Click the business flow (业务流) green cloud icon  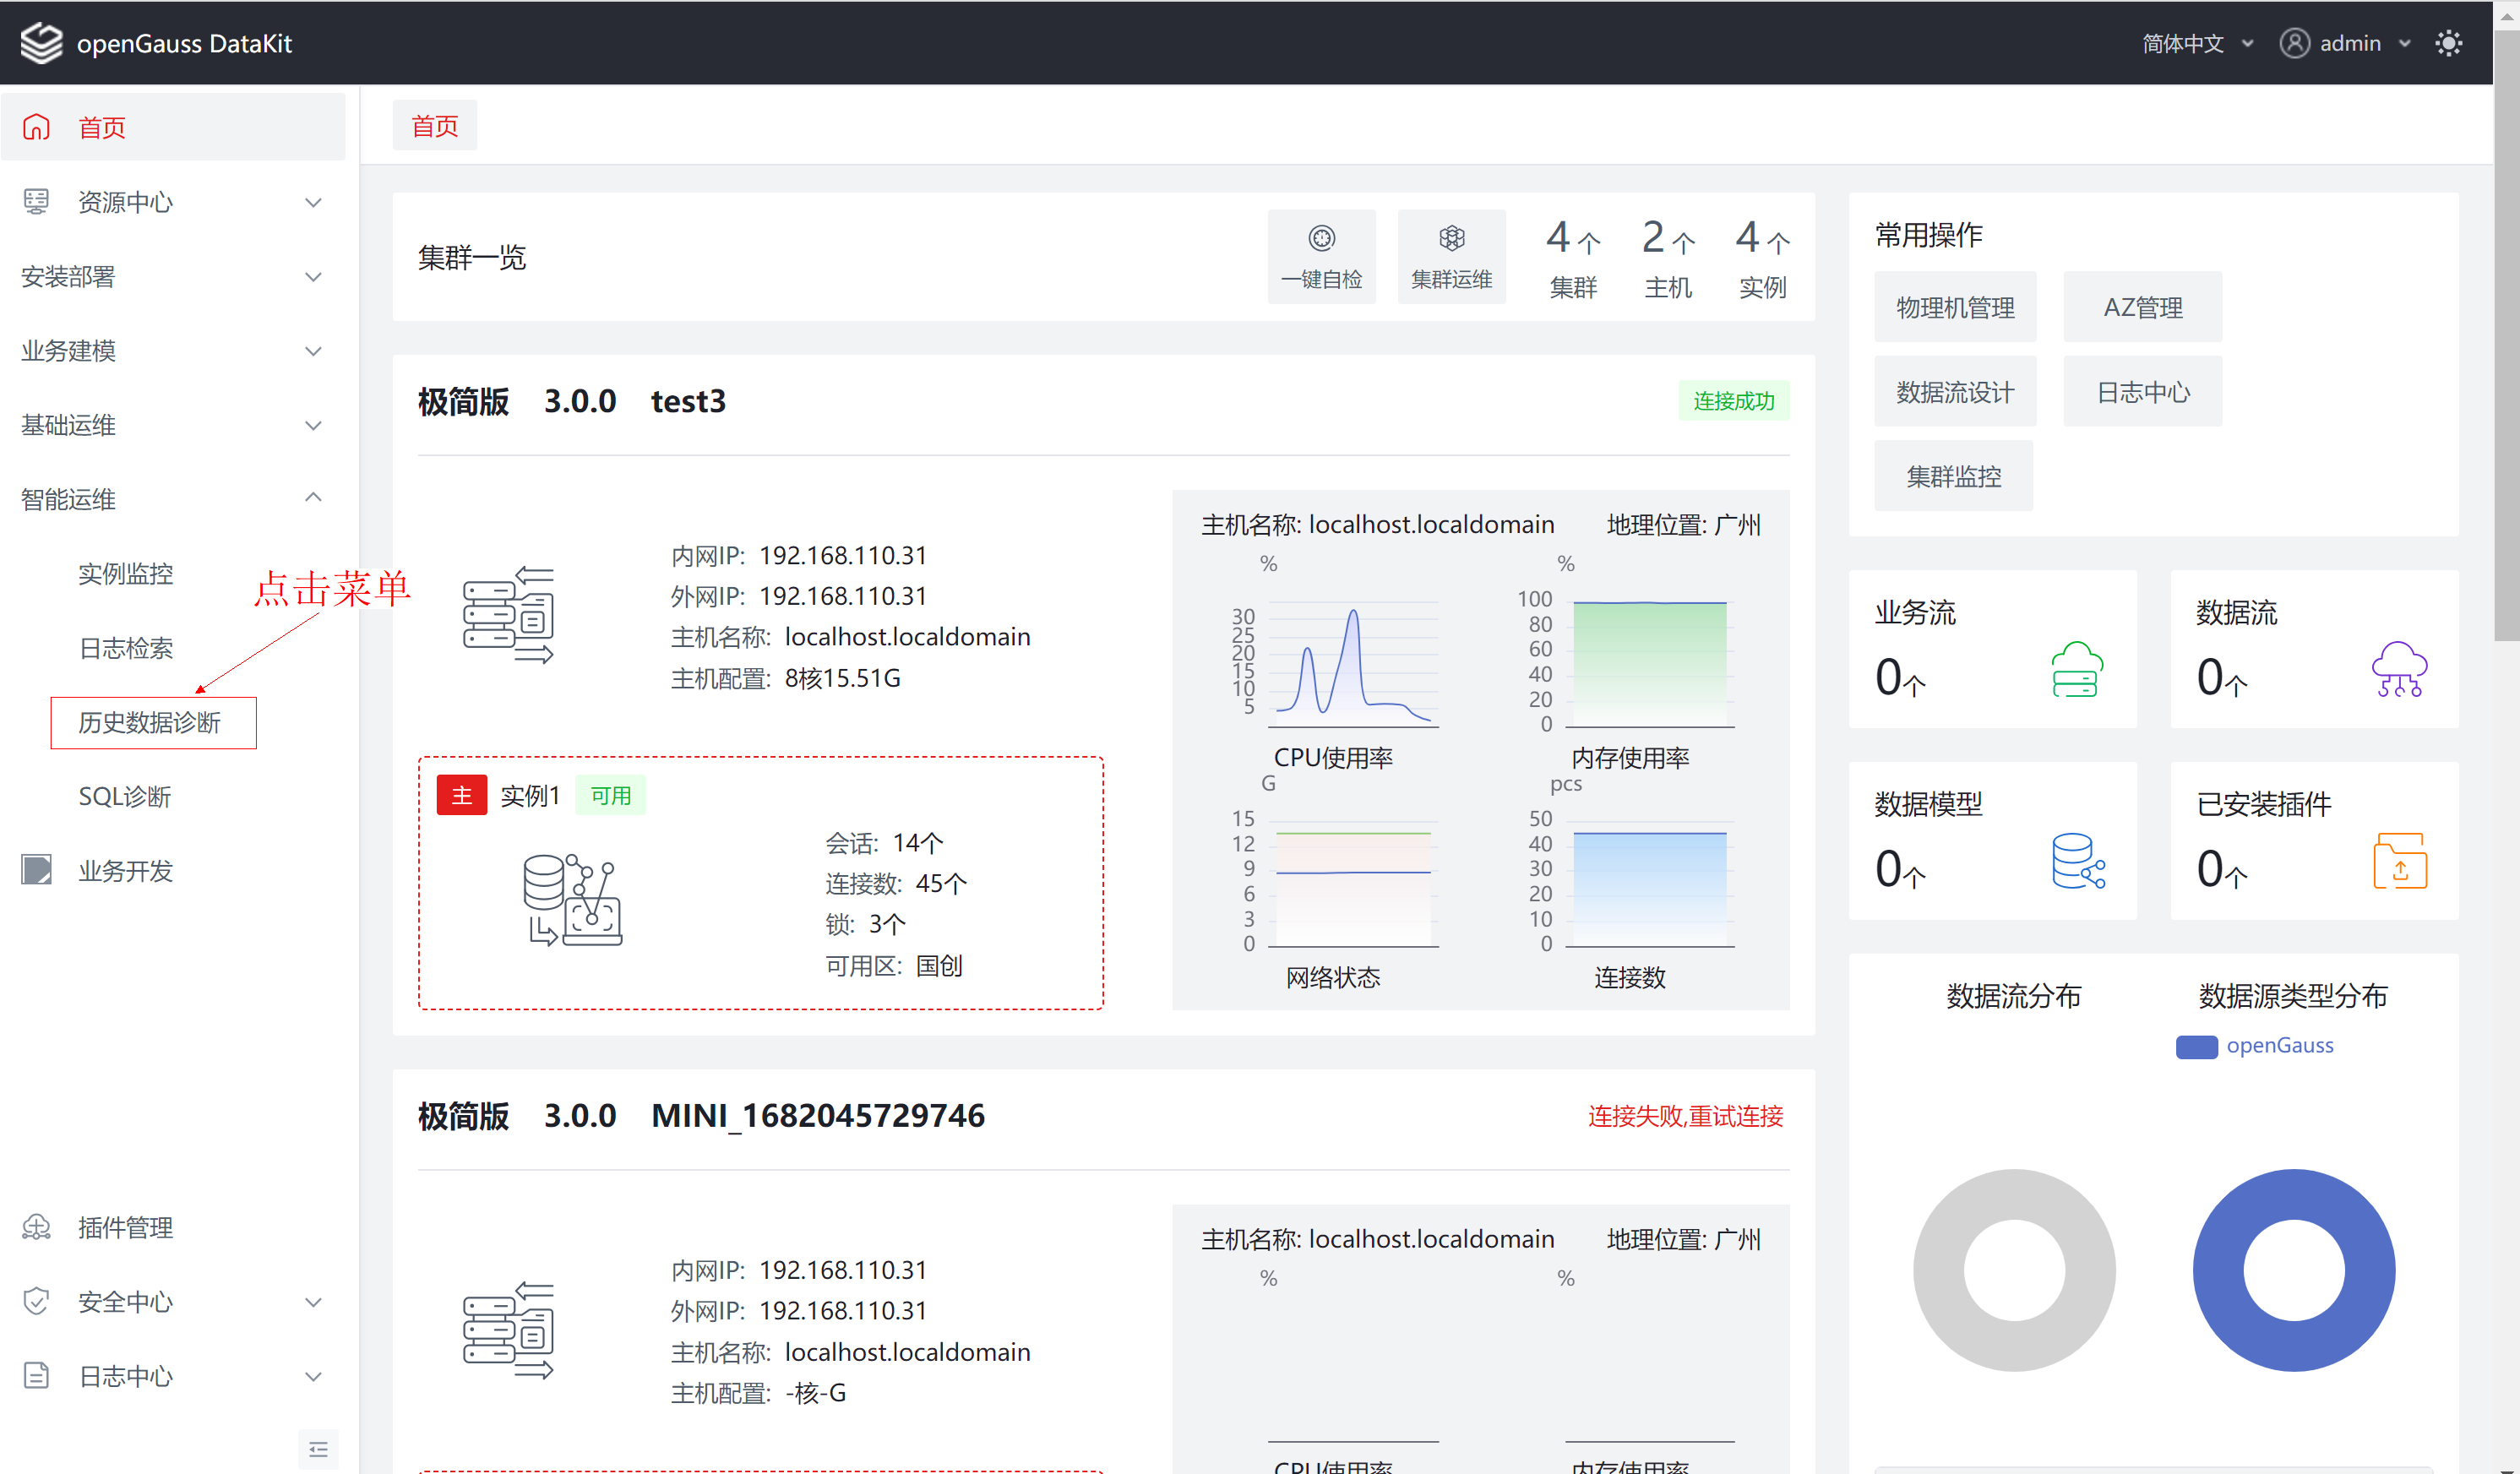pyautogui.click(x=2076, y=670)
